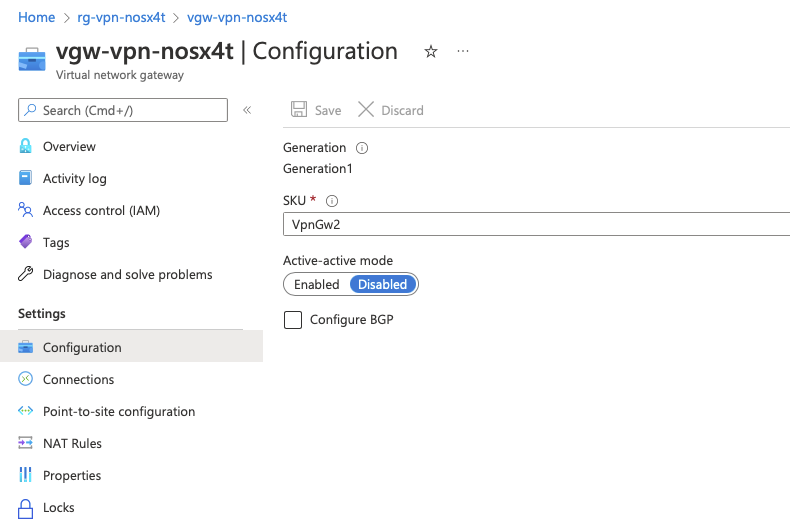This screenshot has height=530, width=790.
Task: Open the SKU VpnGw2 dropdown
Action: [537, 224]
